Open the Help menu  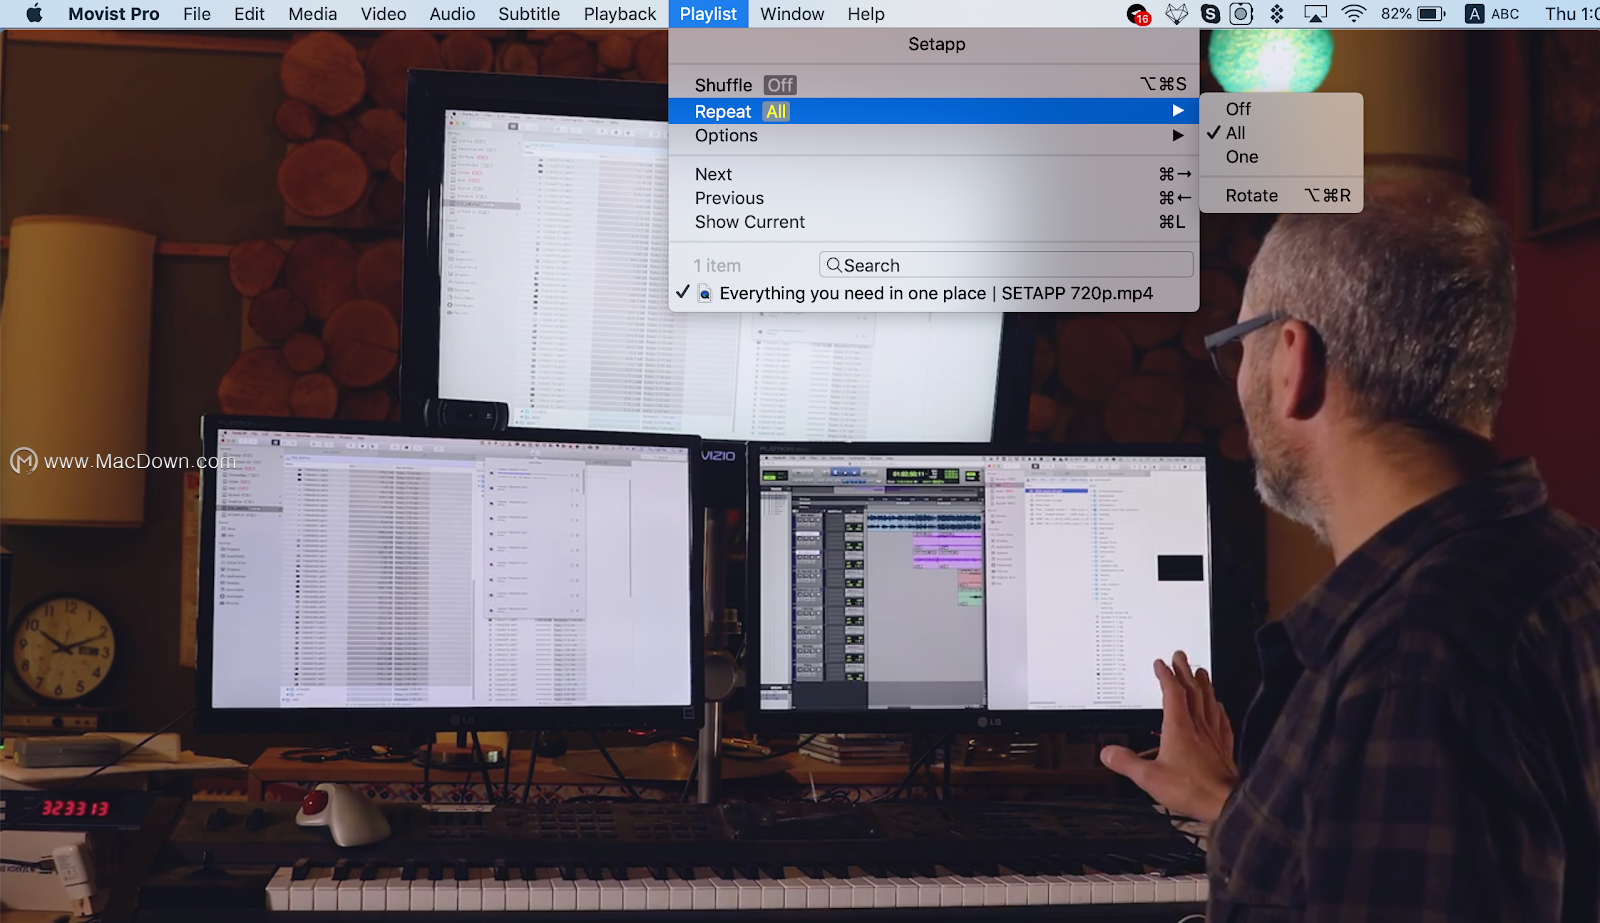[x=866, y=14]
